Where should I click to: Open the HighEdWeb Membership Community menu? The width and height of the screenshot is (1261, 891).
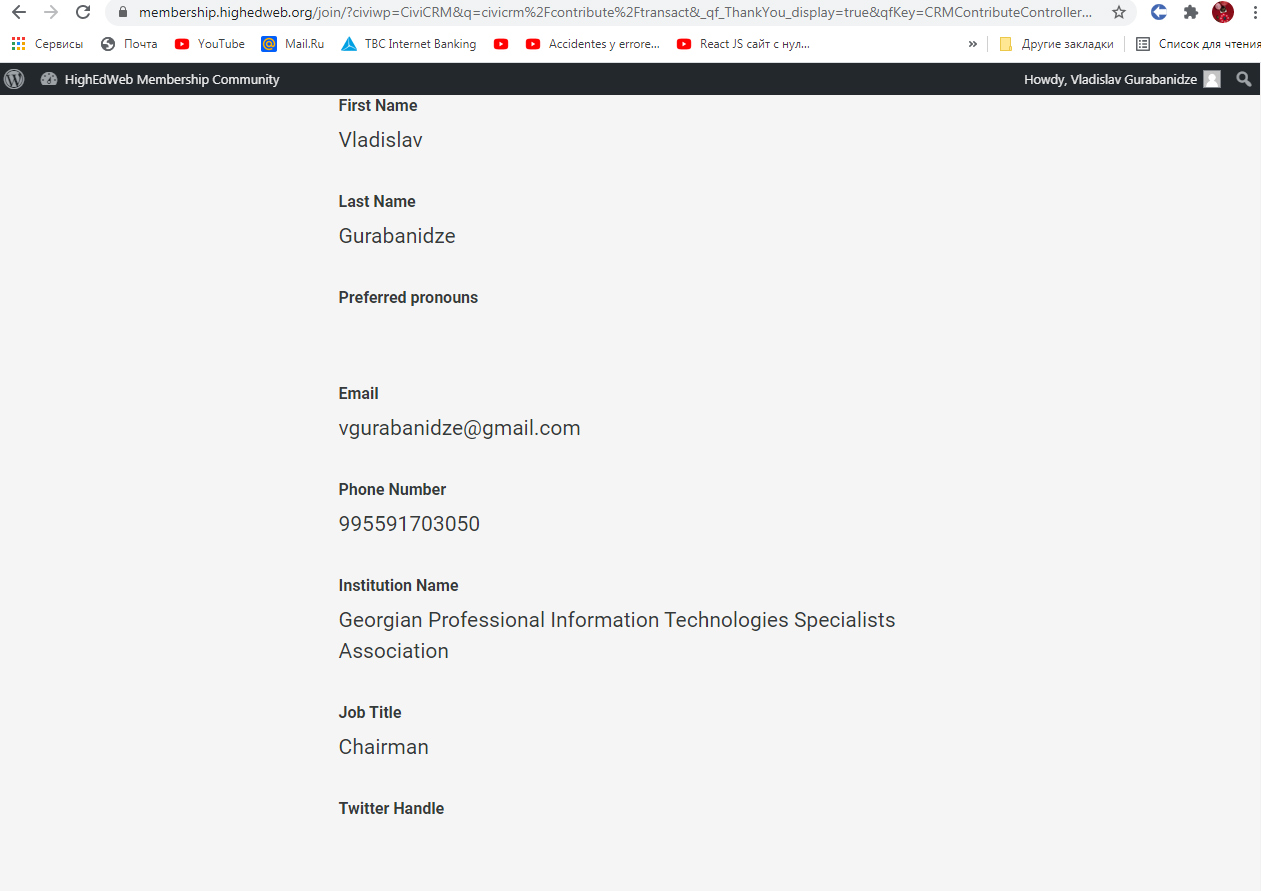[160, 79]
